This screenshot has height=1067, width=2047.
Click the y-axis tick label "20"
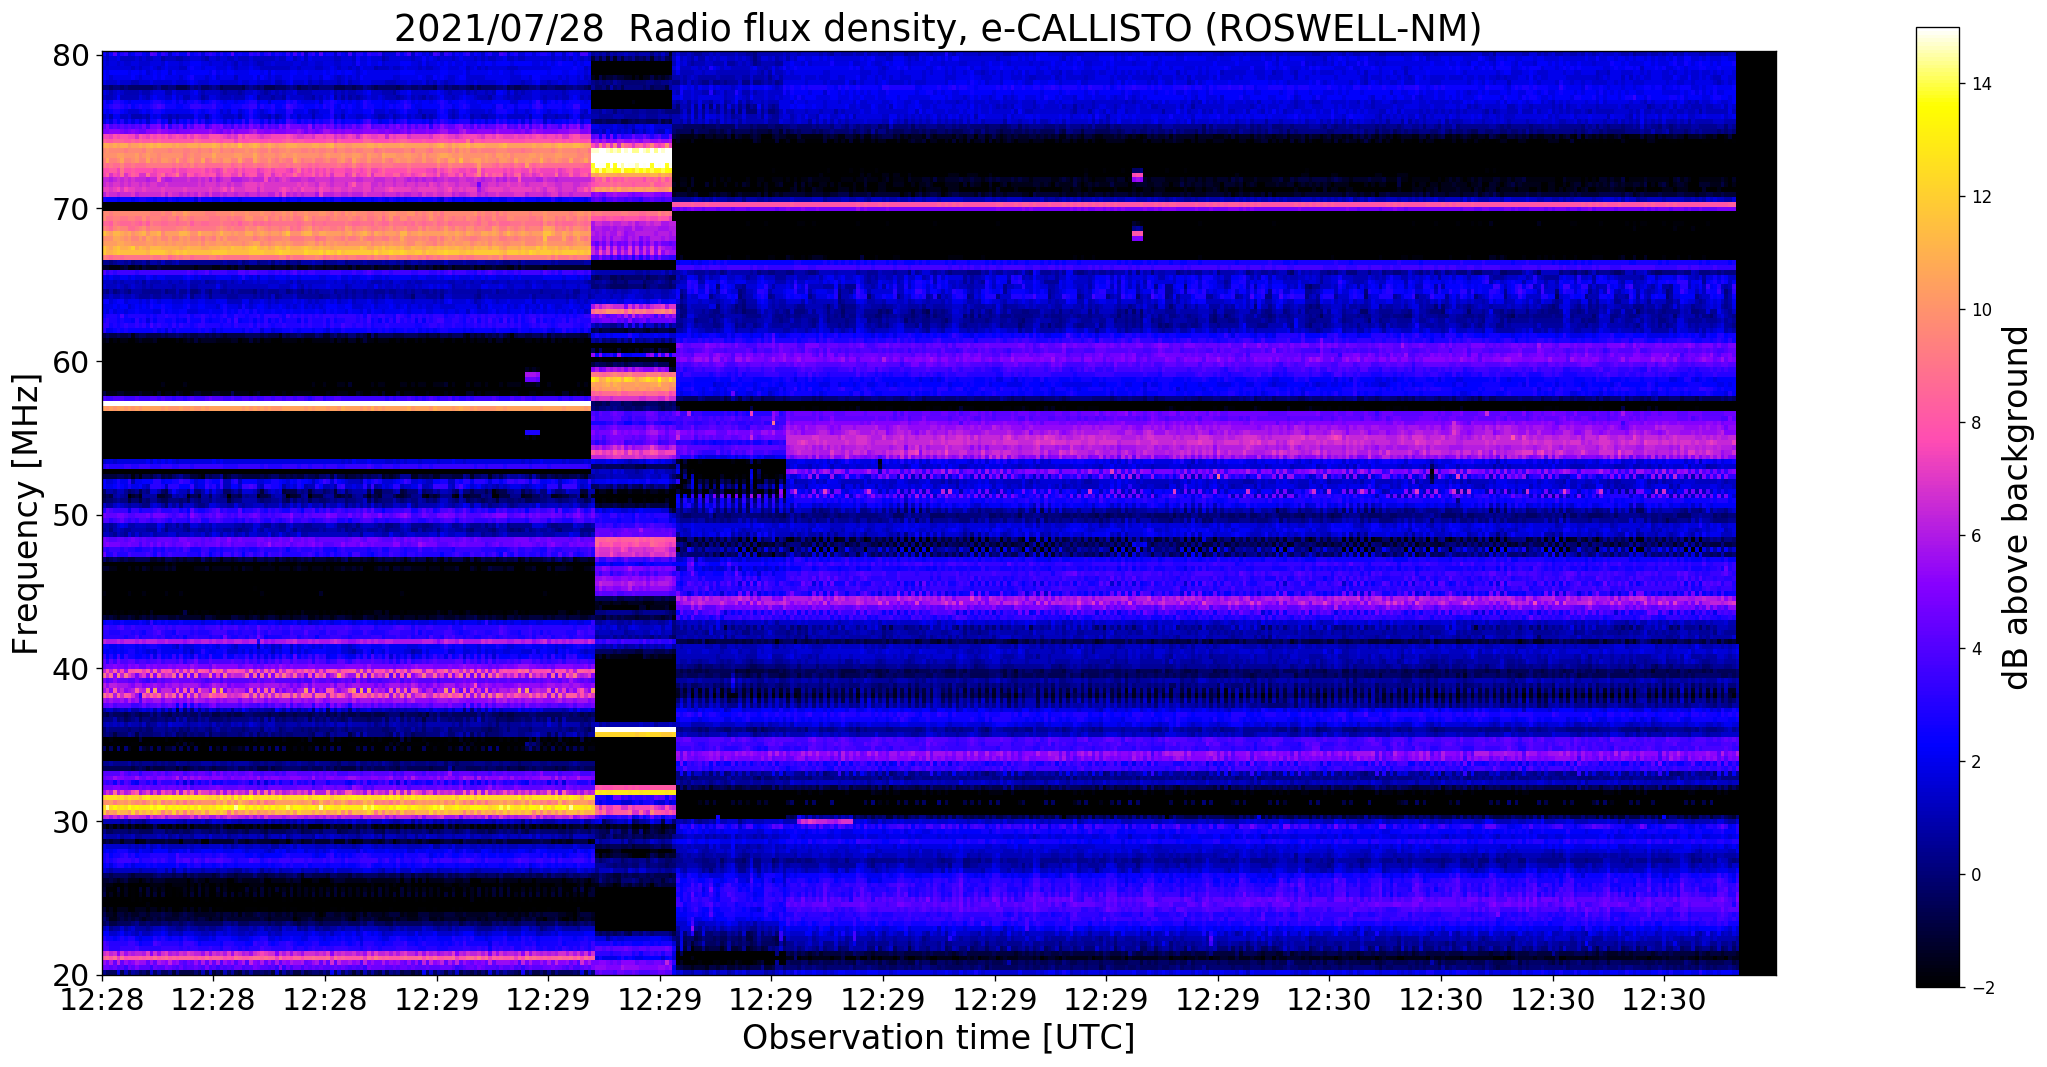69,975
